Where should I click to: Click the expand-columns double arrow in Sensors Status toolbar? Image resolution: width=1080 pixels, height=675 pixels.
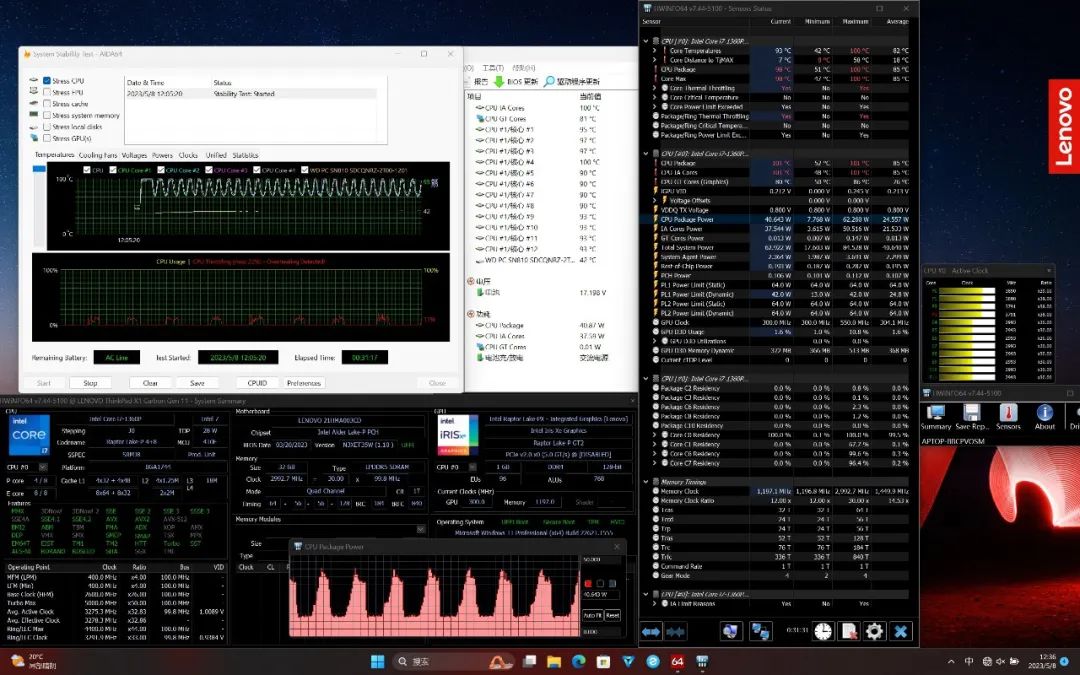pos(651,631)
